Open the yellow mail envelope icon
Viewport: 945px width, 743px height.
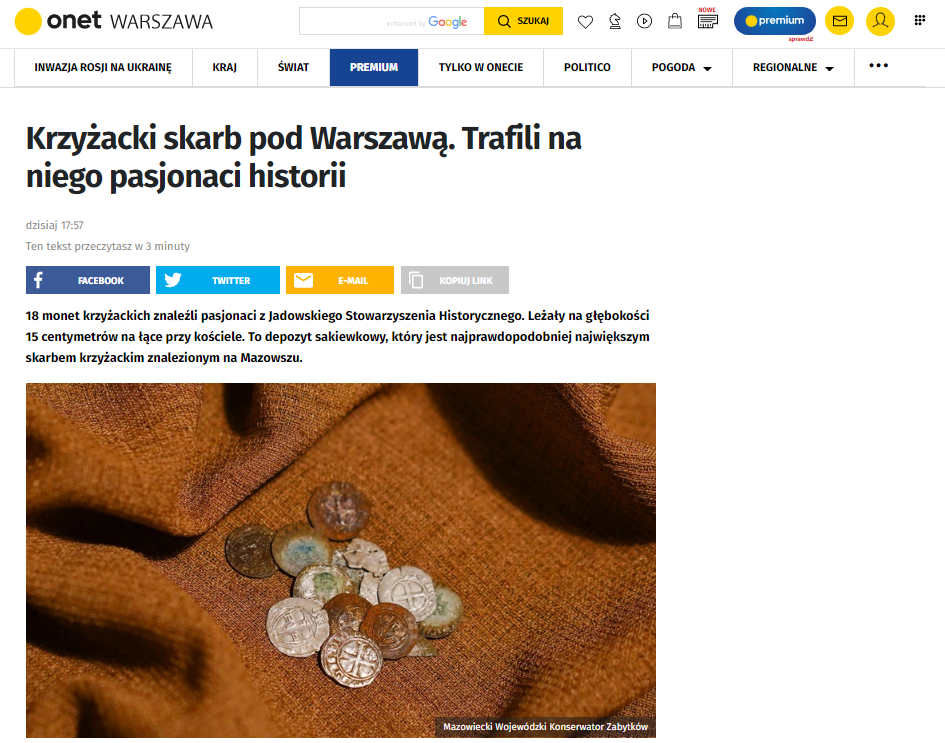point(840,21)
